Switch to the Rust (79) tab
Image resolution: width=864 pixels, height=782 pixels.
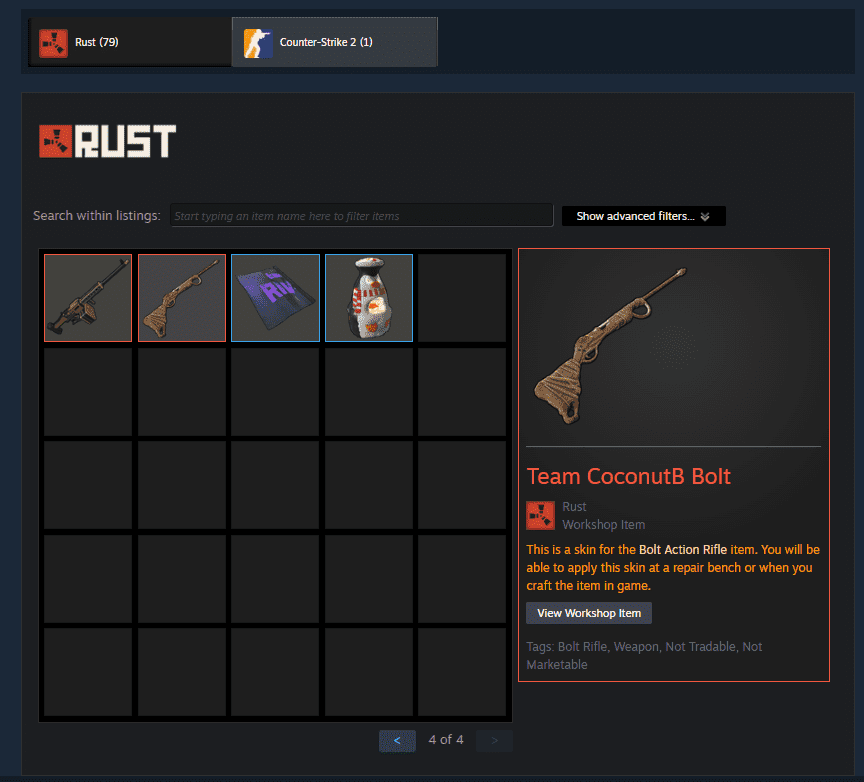(130, 42)
